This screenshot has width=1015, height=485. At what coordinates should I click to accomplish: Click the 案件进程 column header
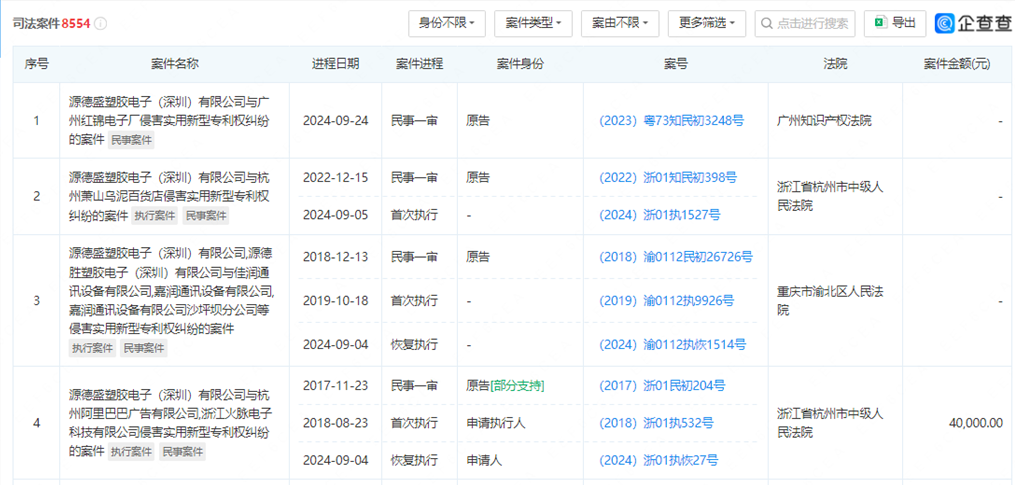pyautogui.click(x=419, y=64)
